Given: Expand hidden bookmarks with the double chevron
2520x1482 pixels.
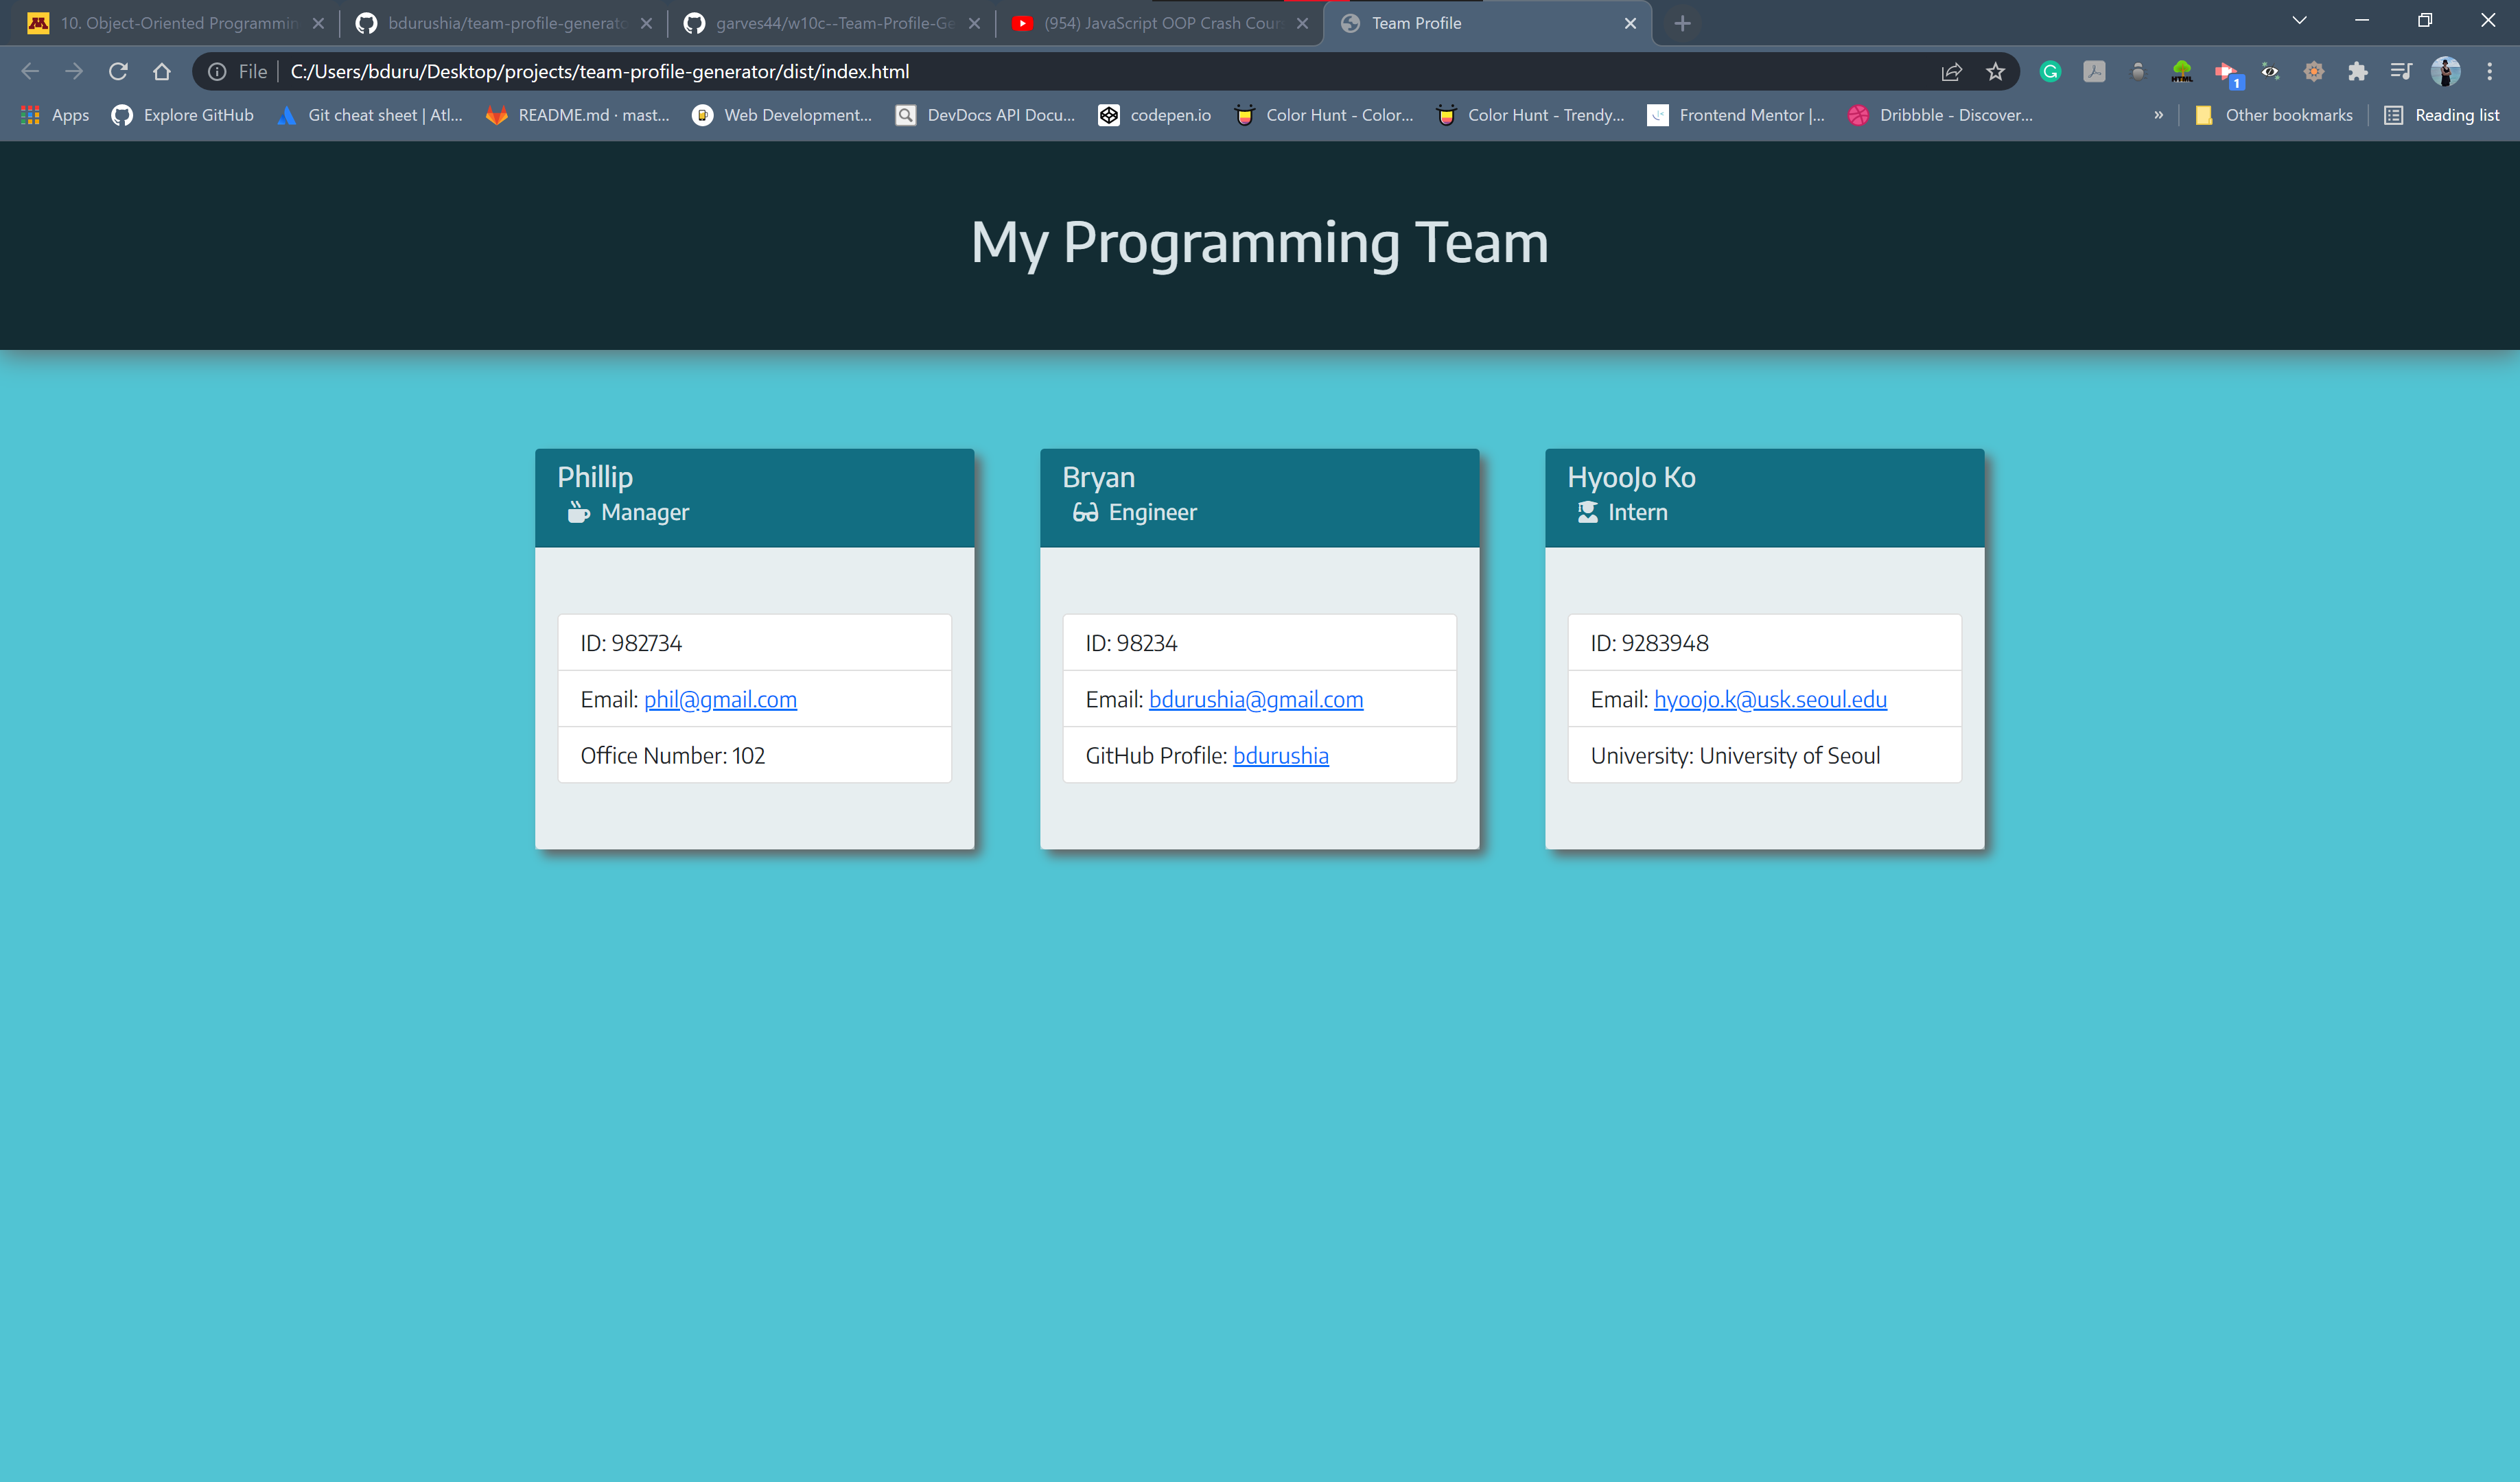Looking at the screenshot, I should point(2158,115).
